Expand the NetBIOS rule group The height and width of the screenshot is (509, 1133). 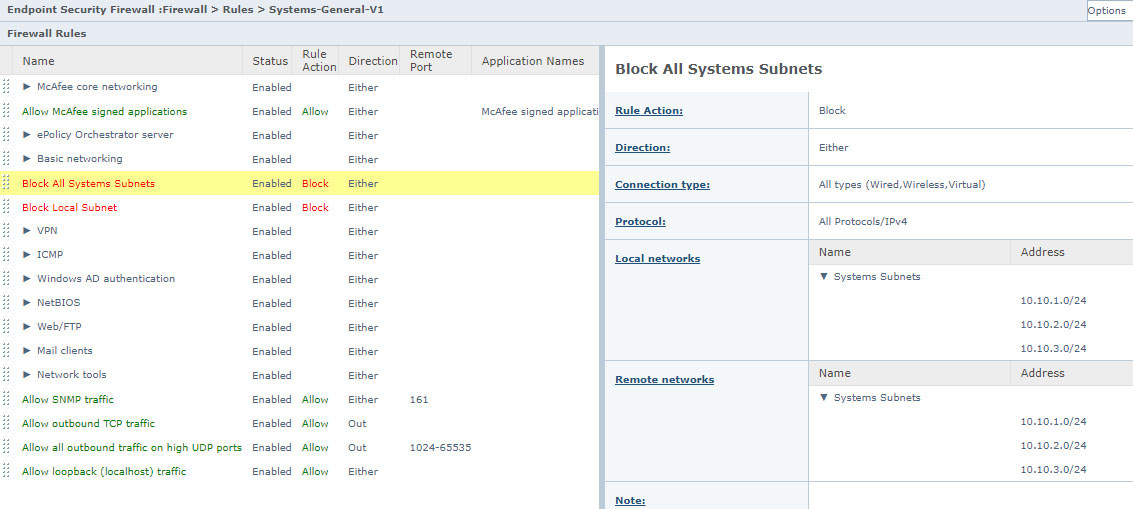click(27, 302)
